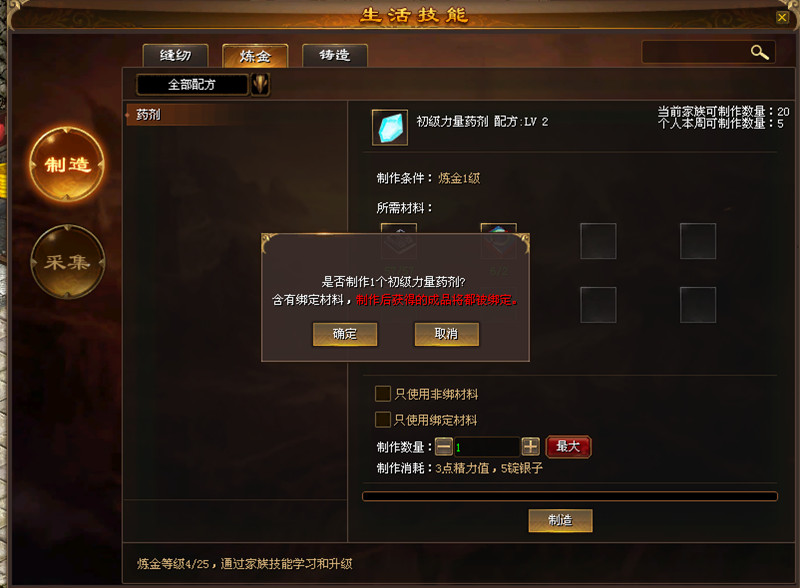This screenshot has width=800, height=588.
Task: Confirm crafting with 确定 button
Action: [345, 334]
